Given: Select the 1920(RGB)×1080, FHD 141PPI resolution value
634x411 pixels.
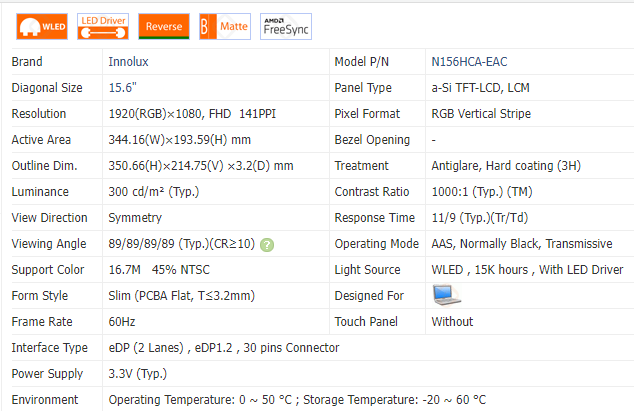Looking at the screenshot, I should coord(192,114).
